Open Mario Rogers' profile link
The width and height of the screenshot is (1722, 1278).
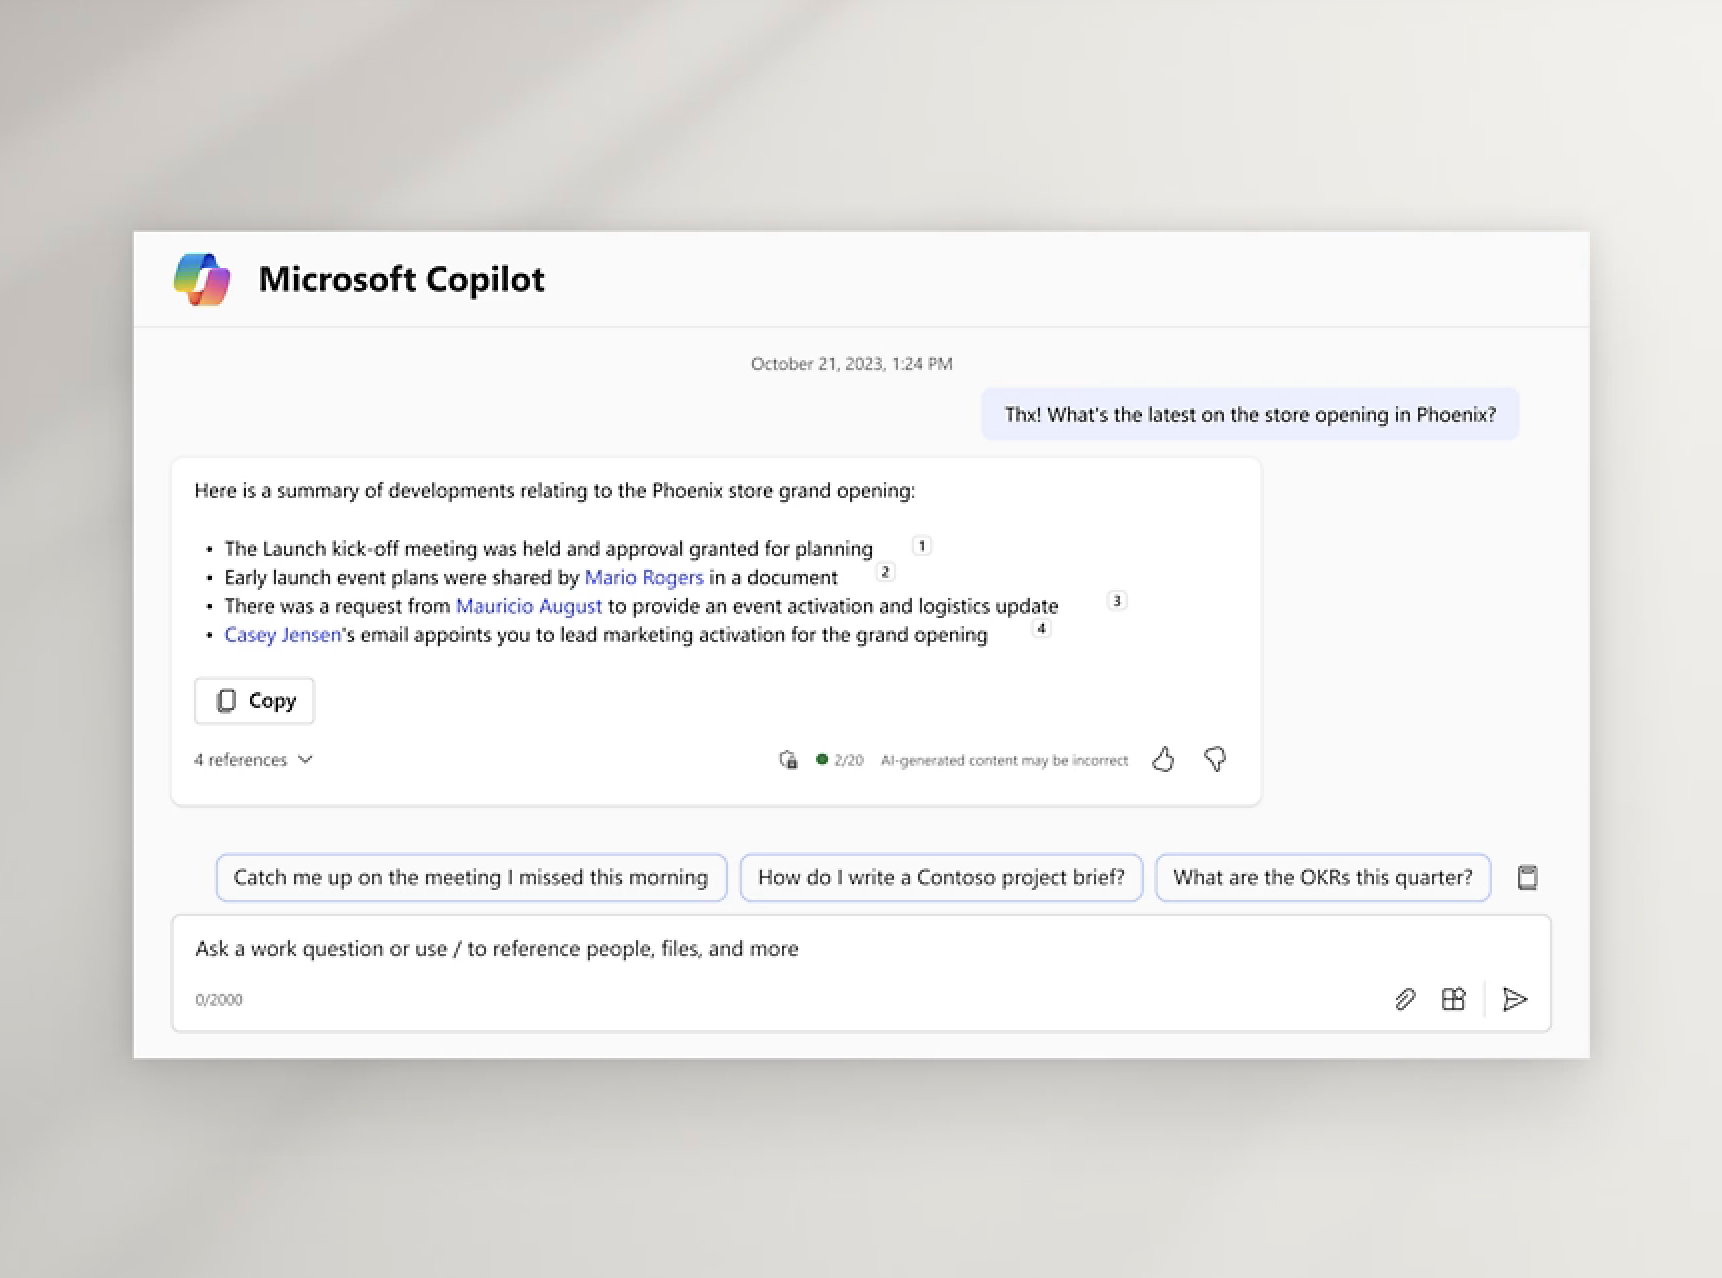pyautogui.click(x=643, y=577)
